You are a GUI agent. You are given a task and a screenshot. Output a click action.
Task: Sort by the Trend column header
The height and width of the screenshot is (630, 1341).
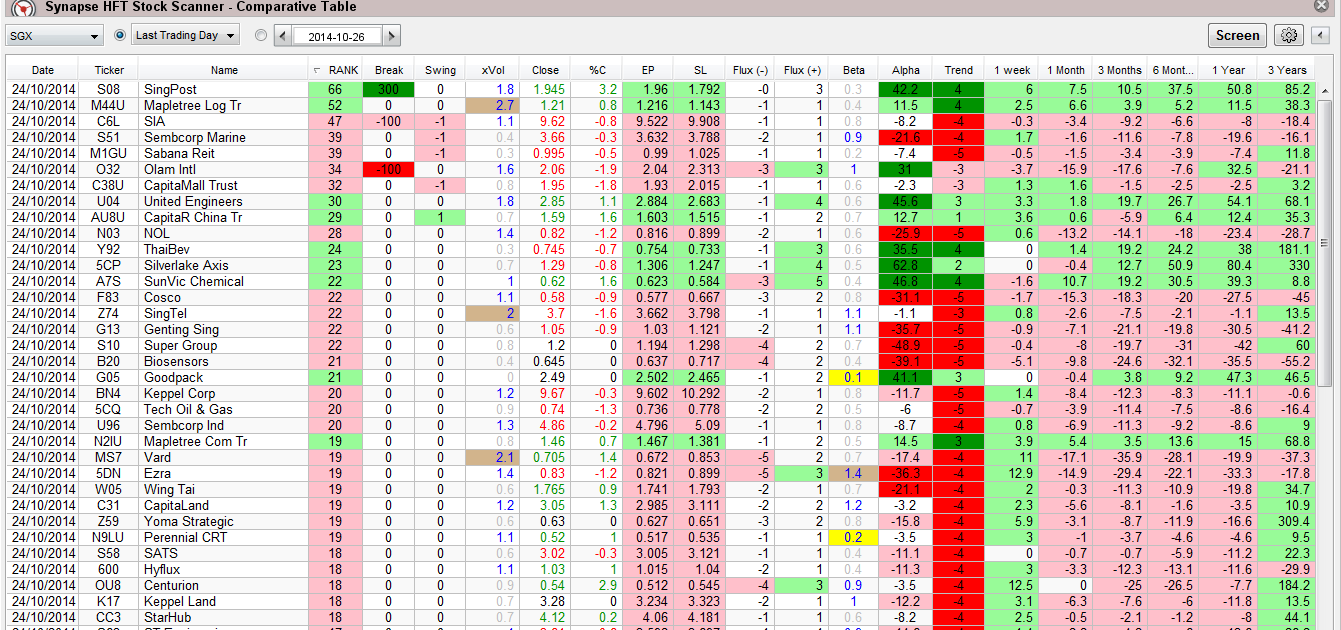pyautogui.click(x=958, y=70)
